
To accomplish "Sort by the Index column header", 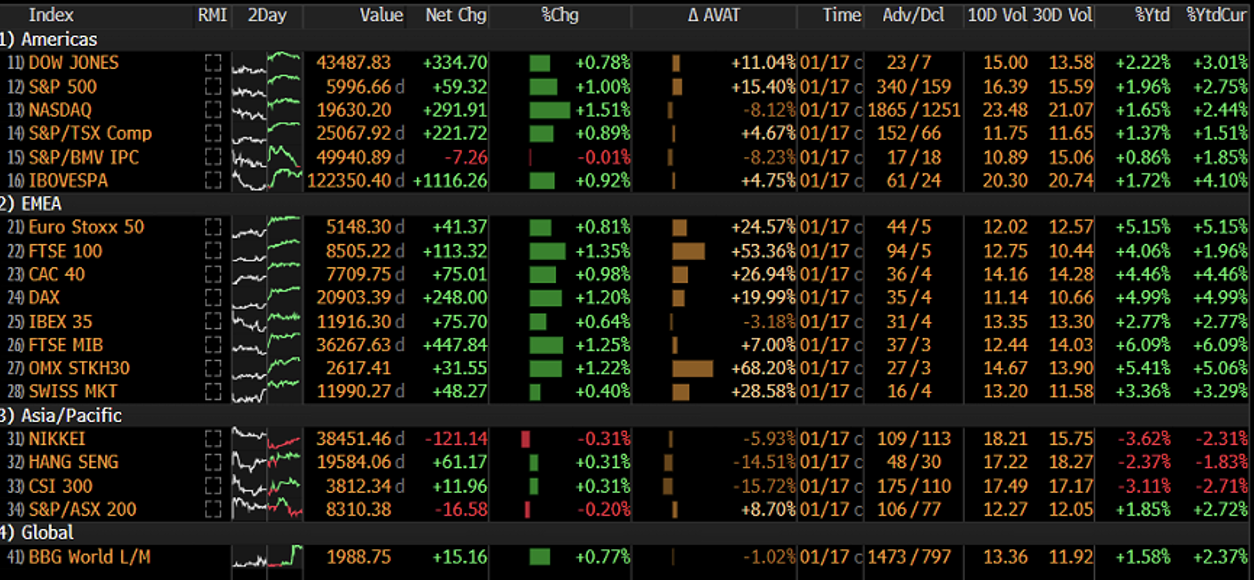I will click(49, 15).
